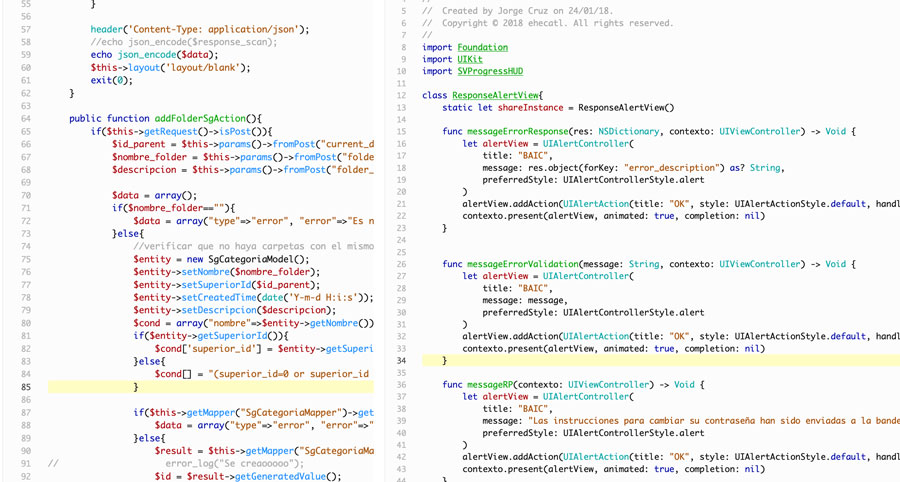Click the '$entity->setDescripcion($descripcion);' line
Image resolution: width=900 pixels, height=482 pixels.
click(x=235, y=310)
